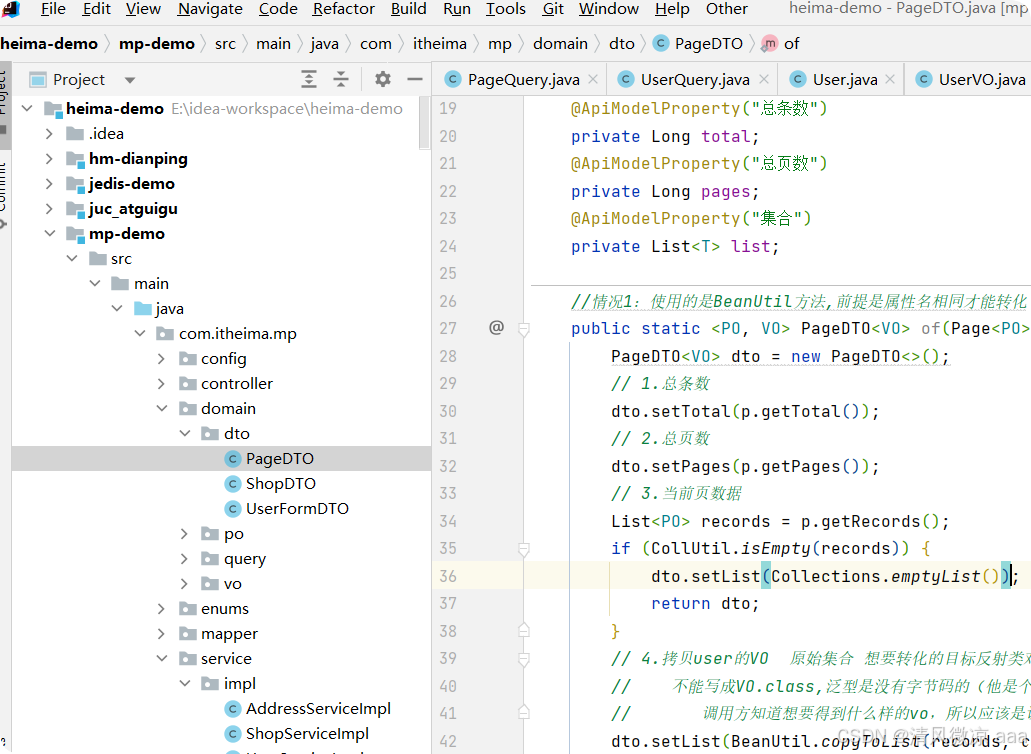Viewport: 1031px width, 754px height.
Task: Click the domain breadcrumb segment
Action: tap(560, 44)
